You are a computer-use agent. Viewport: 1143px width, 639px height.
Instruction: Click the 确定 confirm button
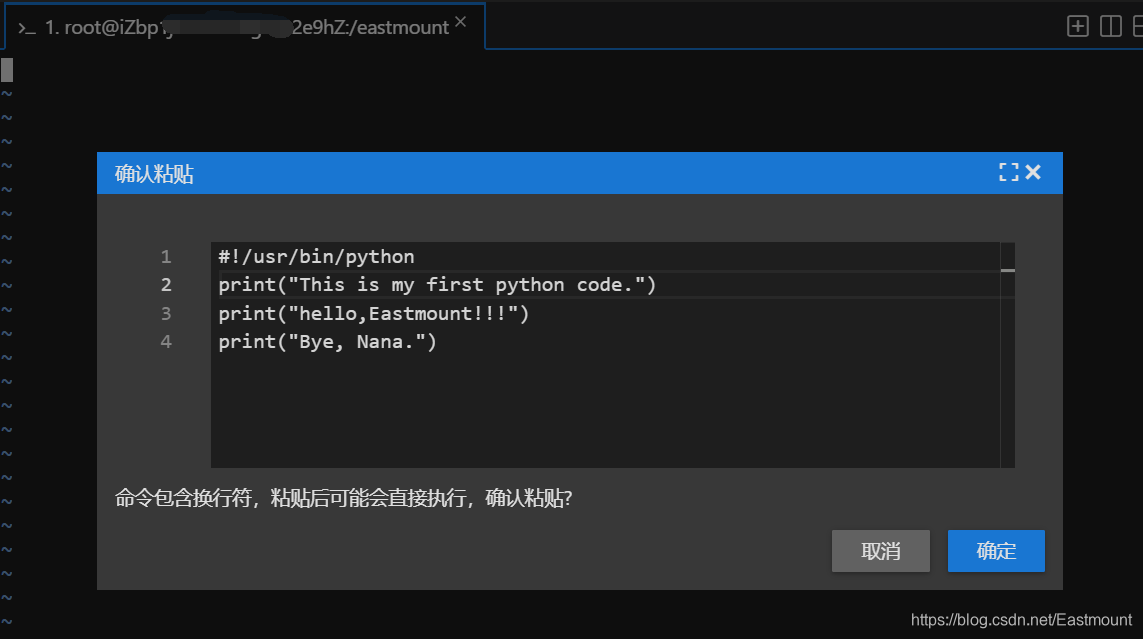pyautogui.click(x=996, y=551)
